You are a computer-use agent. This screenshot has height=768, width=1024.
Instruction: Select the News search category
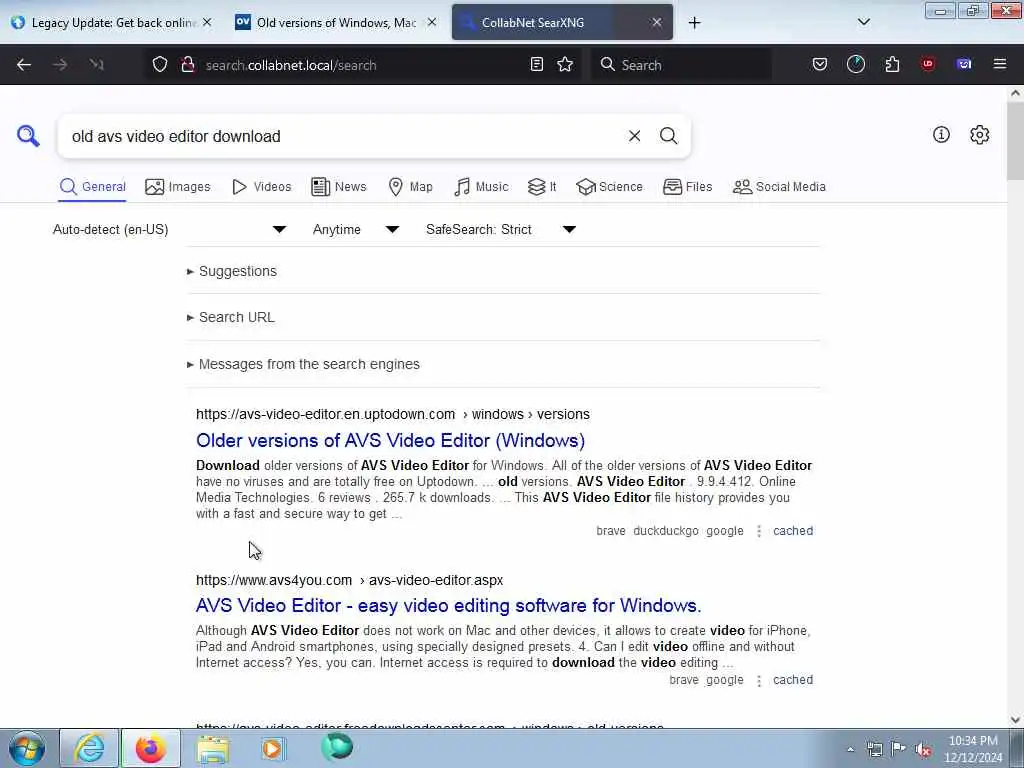(338, 187)
